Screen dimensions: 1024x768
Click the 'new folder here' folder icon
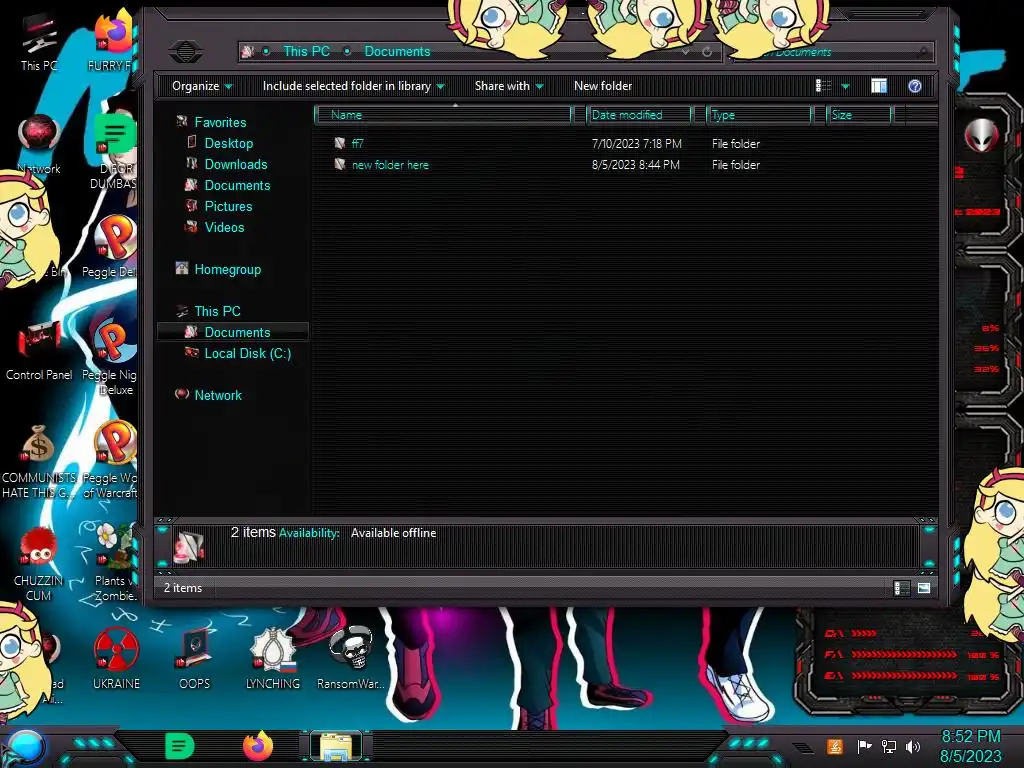(x=340, y=164)
